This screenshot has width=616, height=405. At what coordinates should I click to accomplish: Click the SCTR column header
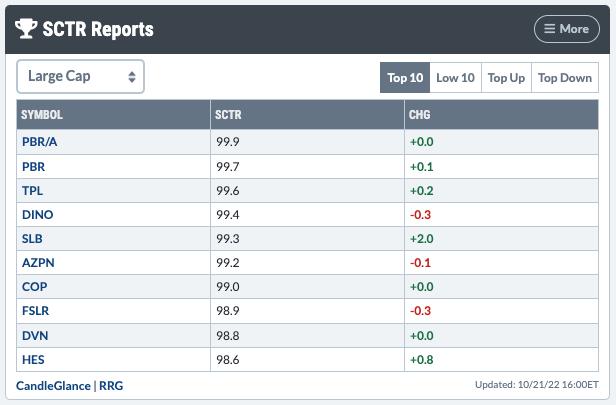tap(228, 115)
